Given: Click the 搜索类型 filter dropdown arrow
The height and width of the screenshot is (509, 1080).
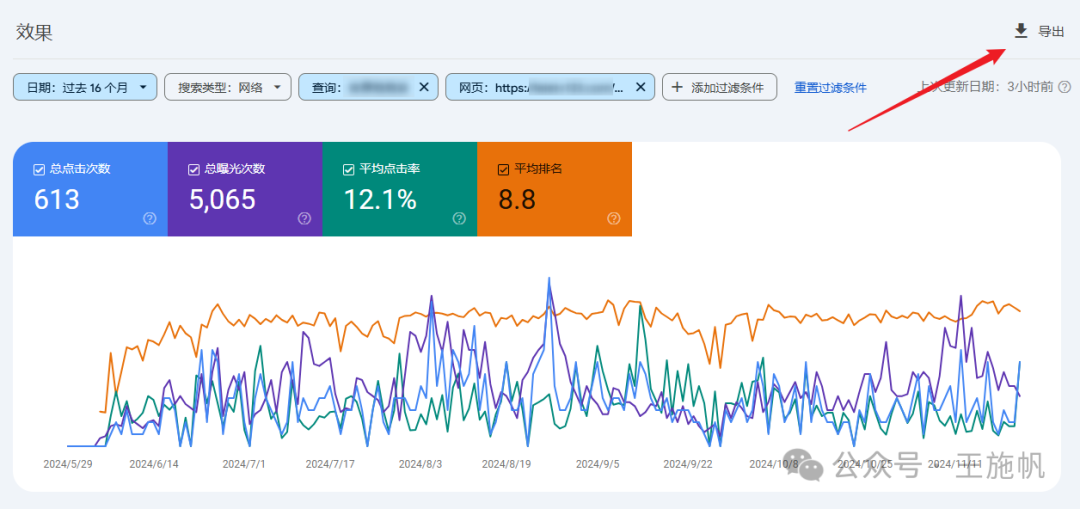Looking at the screenshot, I should coord(277,87).
